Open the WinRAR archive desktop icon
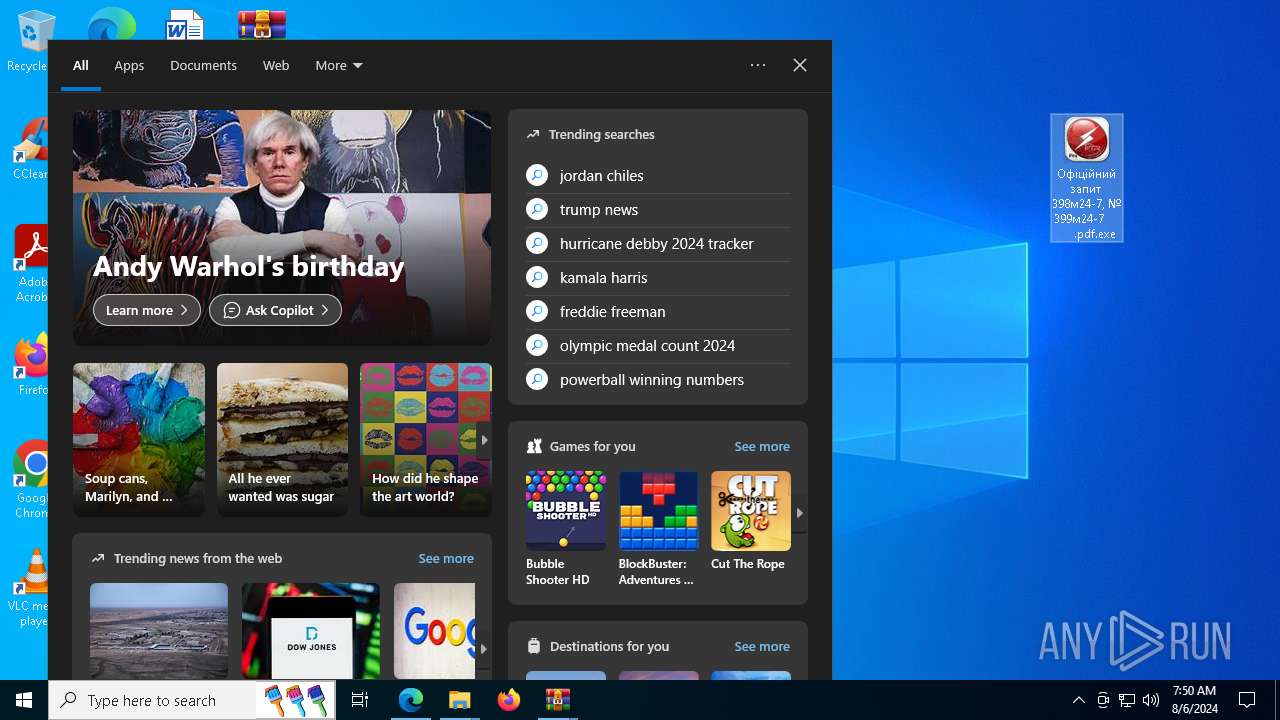Viewport: 1280px width, 720px height. (262, 24)
